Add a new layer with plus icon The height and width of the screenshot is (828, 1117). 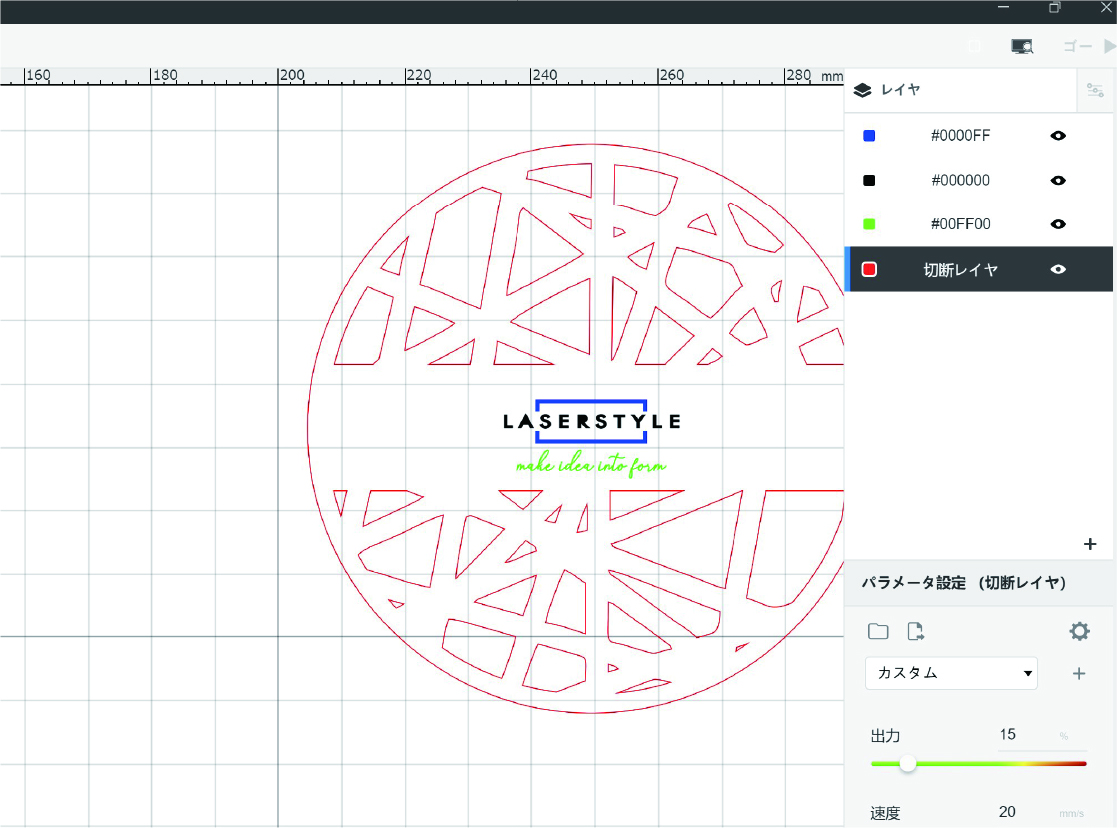(1090, 544)
